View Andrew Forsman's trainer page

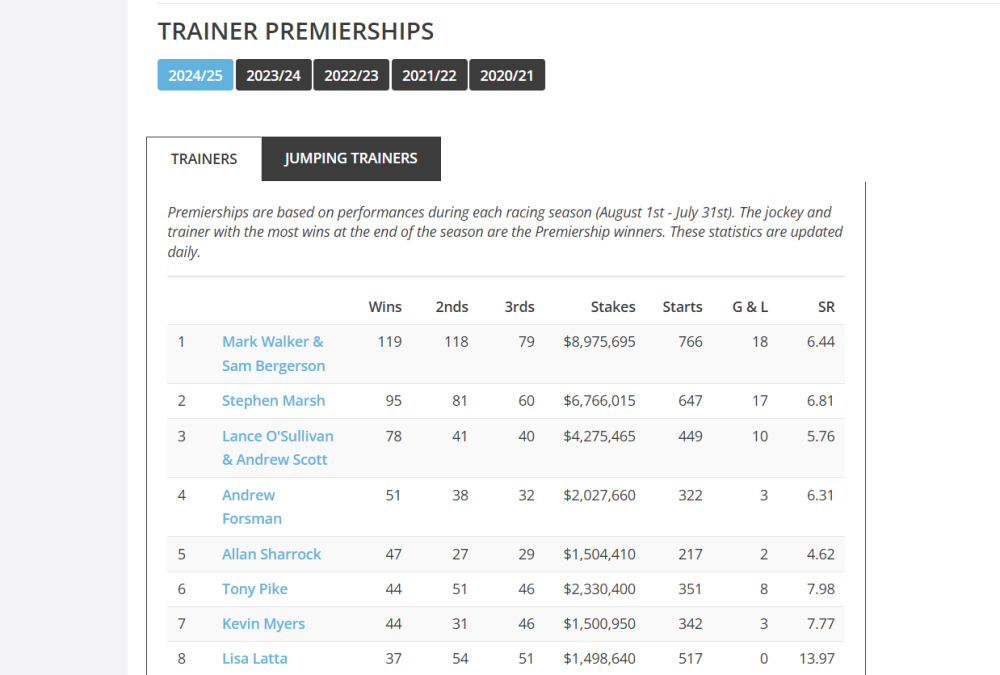tap(251, 507)
